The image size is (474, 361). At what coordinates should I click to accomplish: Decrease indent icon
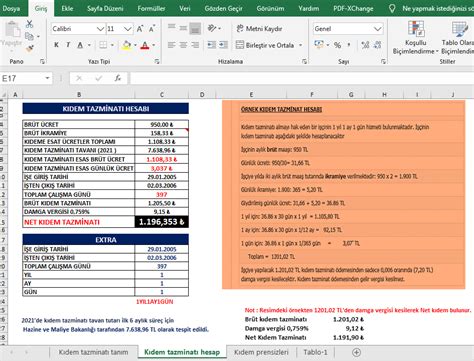coord(212,45)
